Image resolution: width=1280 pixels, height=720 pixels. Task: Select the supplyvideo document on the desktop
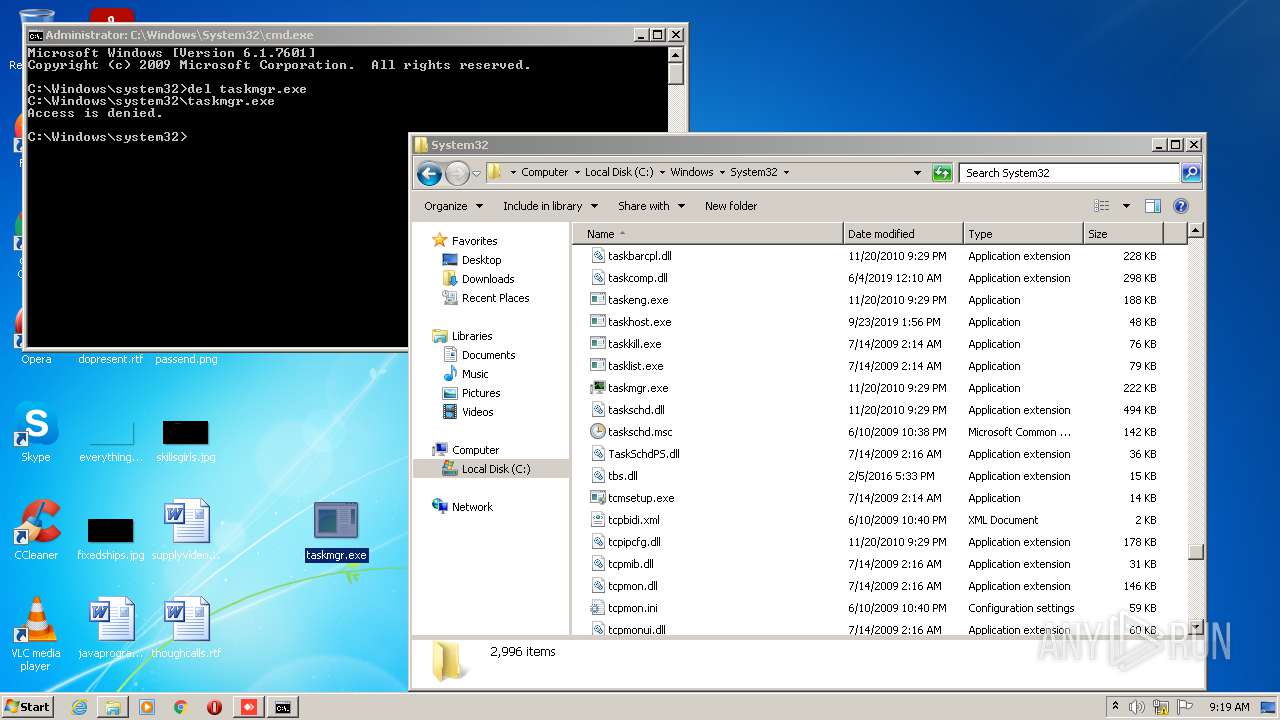187,530
